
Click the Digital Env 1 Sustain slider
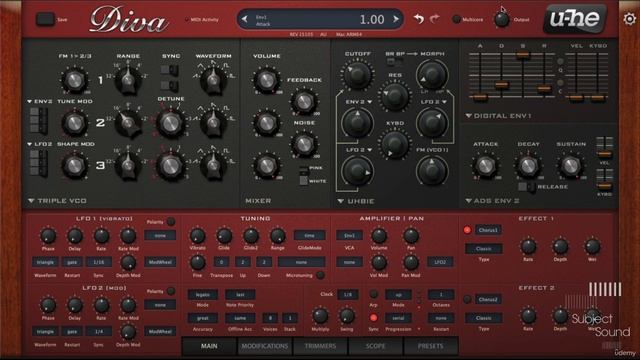(x=522, y=54)
